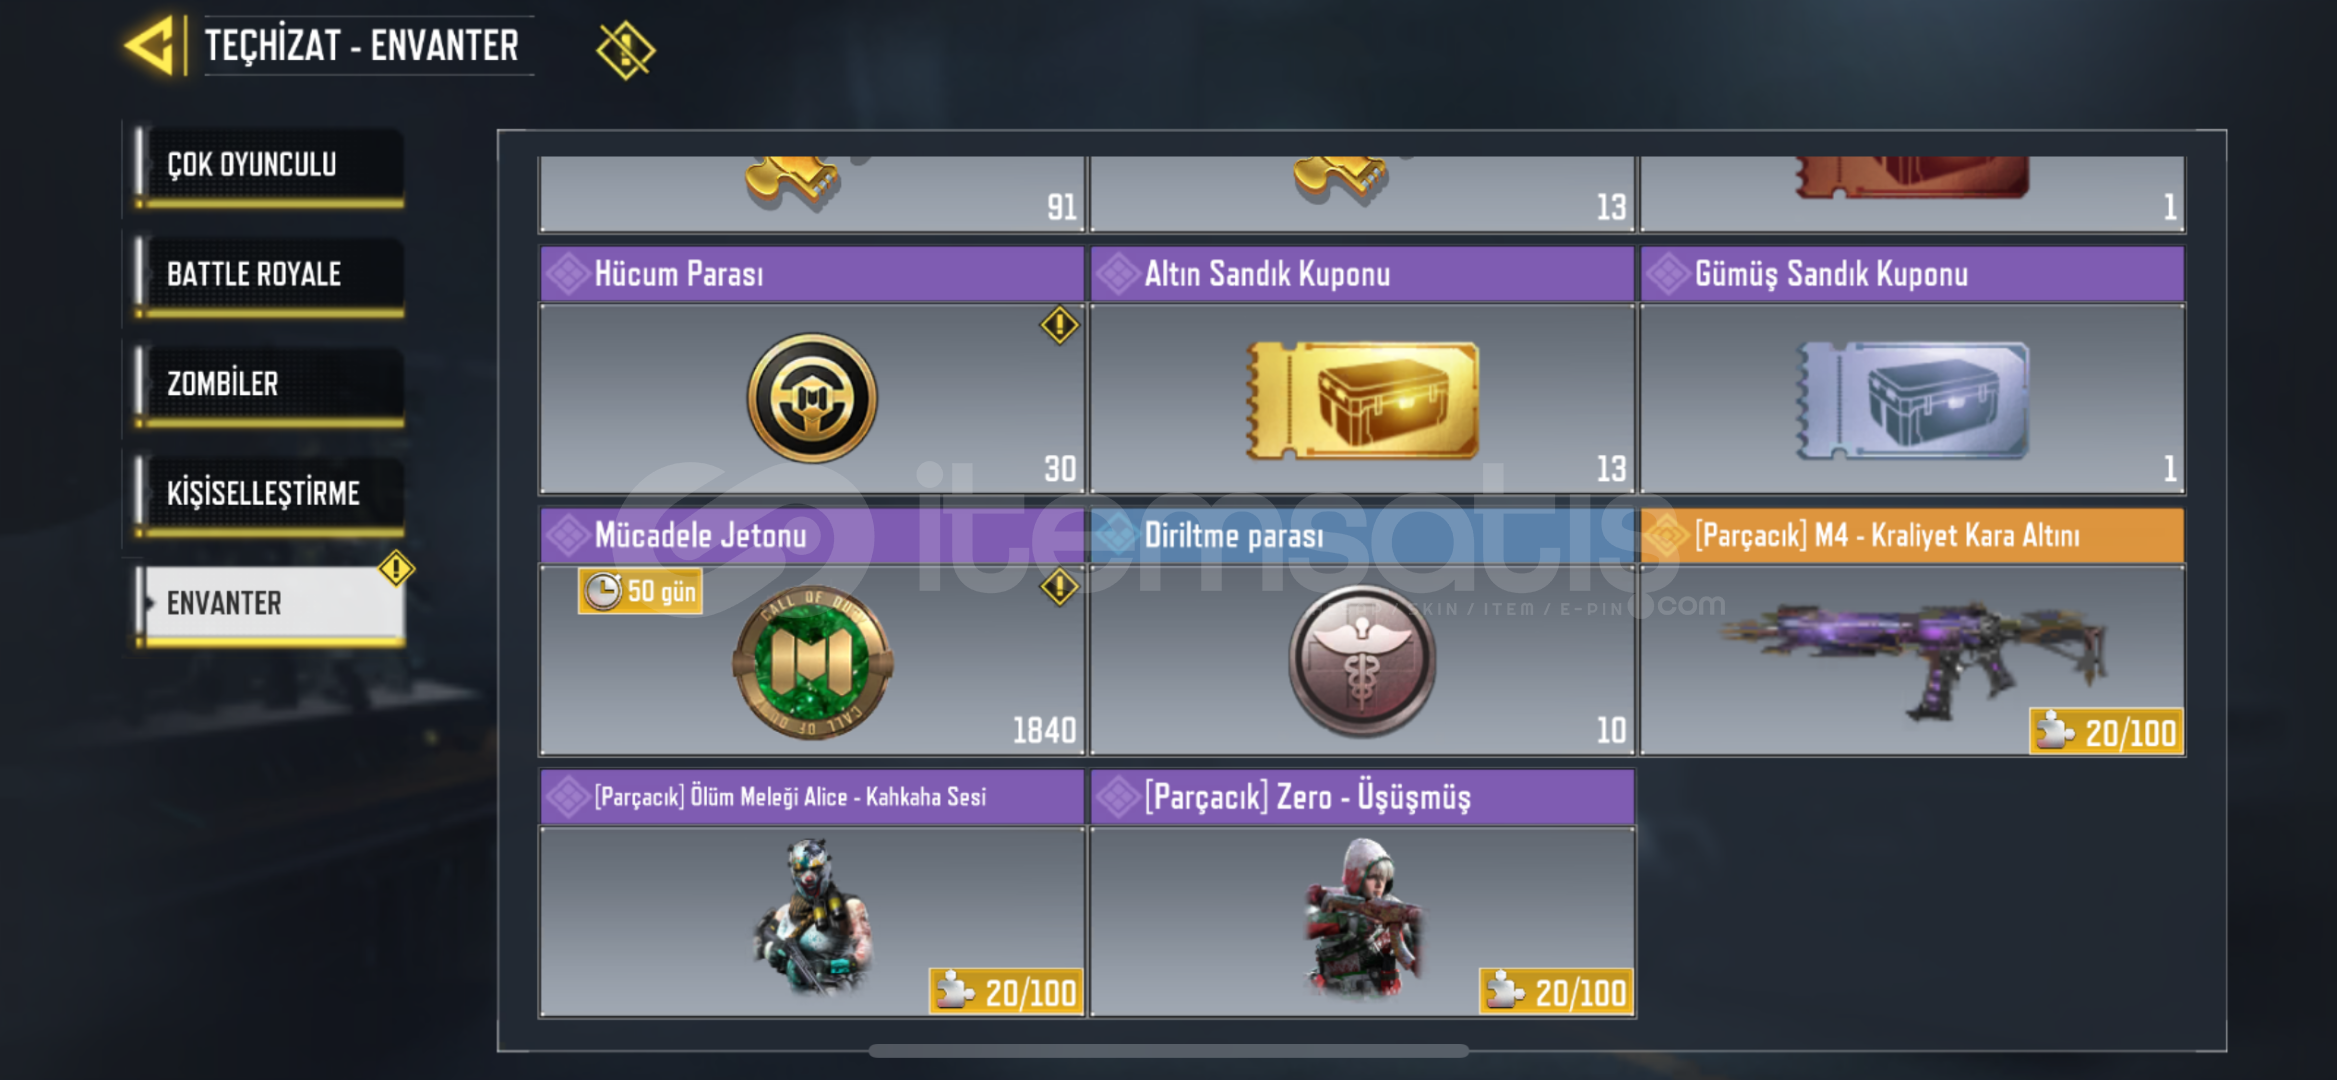
Task: Click the alert badge on Hücum Parası
Action: coord(1059,325)
